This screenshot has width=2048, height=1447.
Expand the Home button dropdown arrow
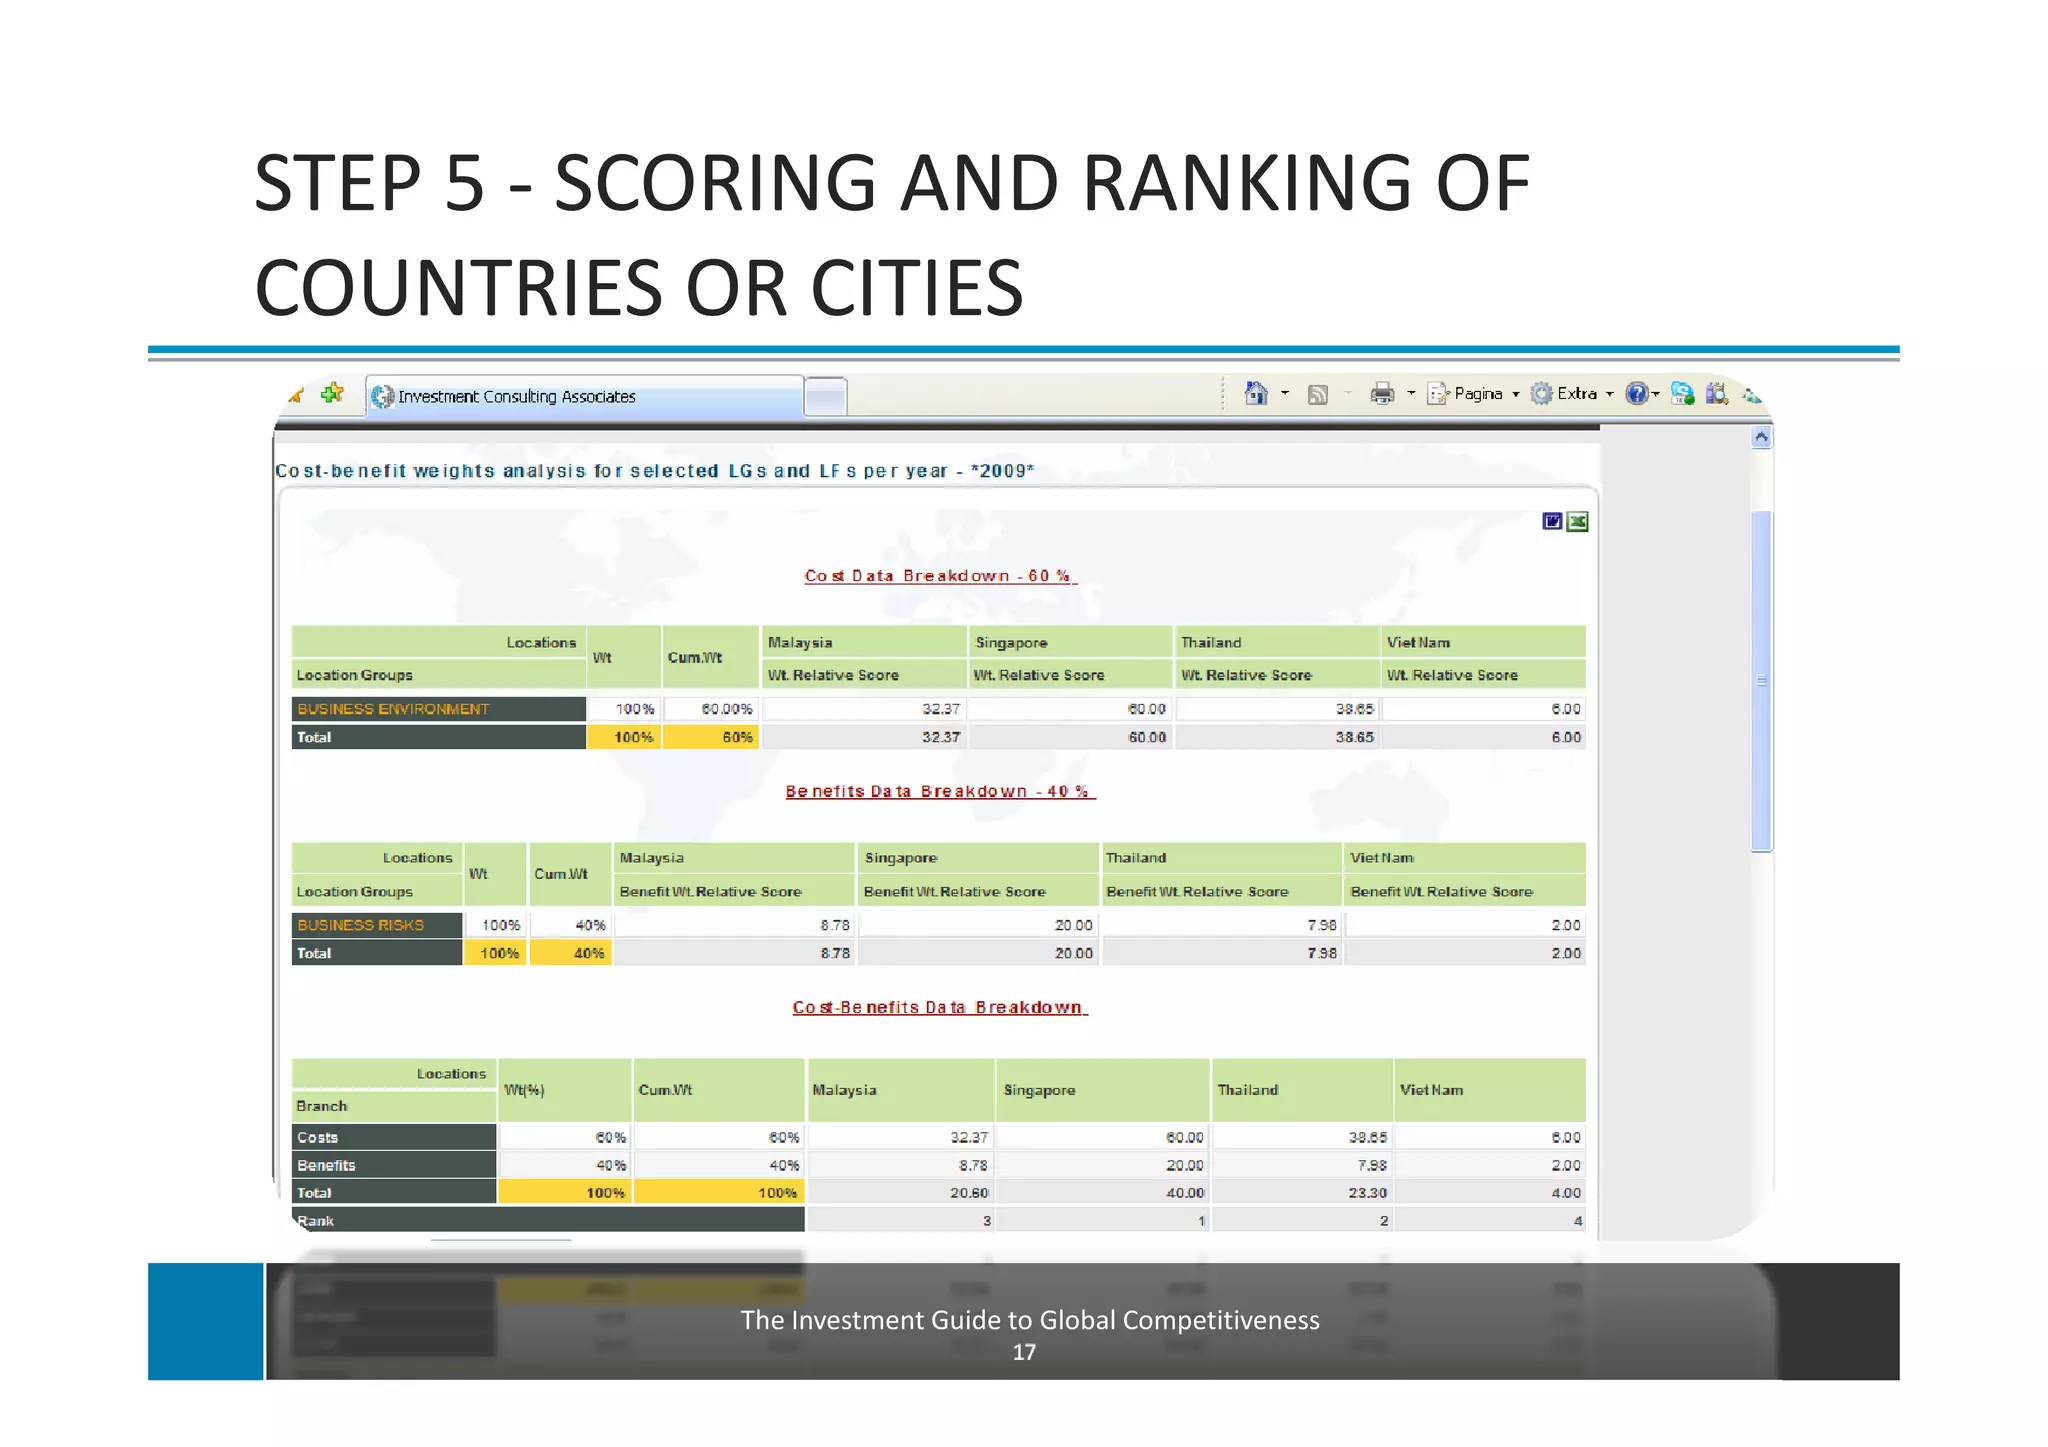pos(1285,394)
